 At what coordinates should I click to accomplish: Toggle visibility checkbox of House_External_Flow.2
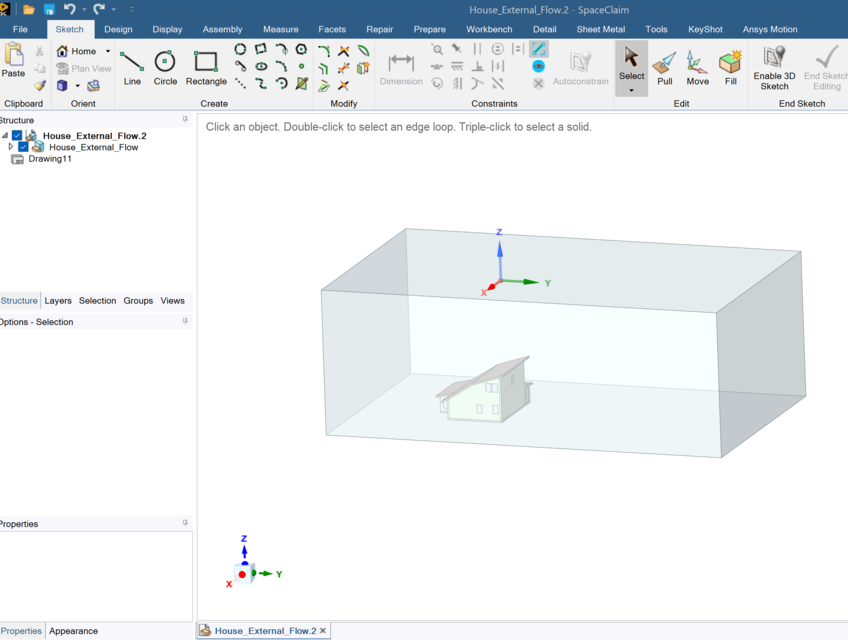(x=16, y=134)
